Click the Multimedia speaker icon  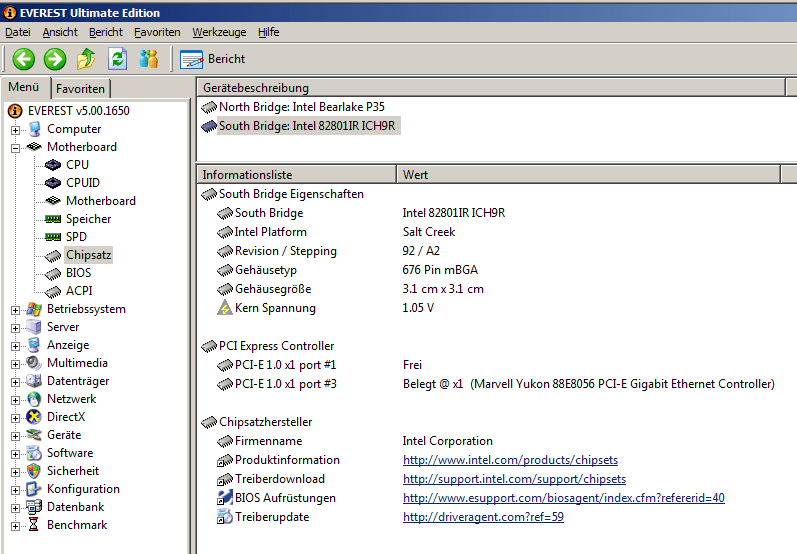[x=34, y=363]
